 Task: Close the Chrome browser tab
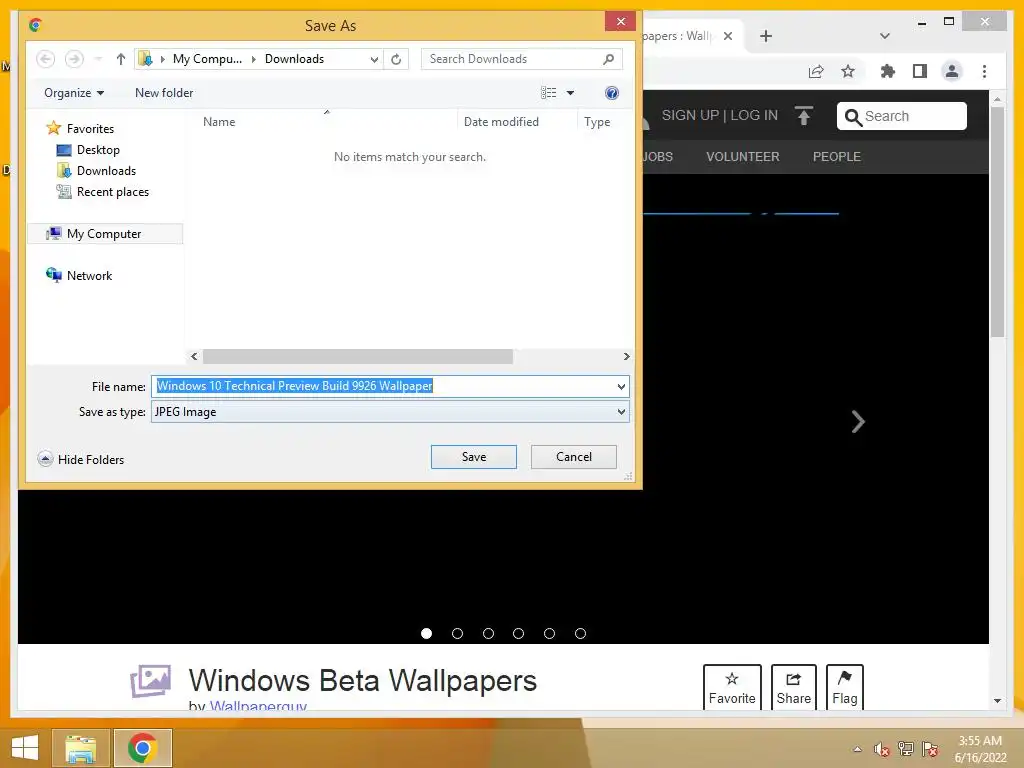pyautogui.click(x=728, y=36)
